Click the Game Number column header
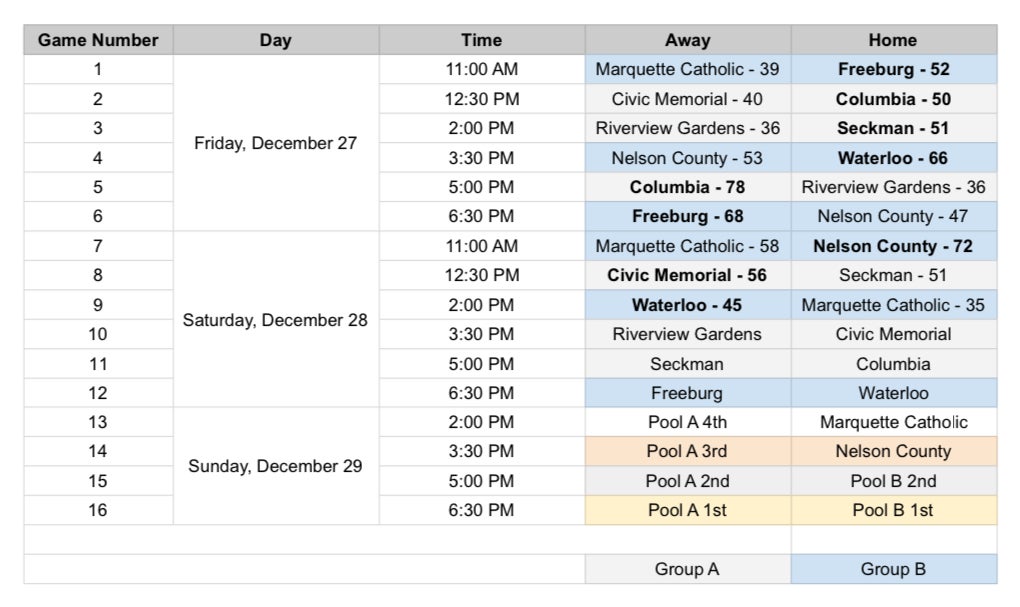 tap(98, 40)
